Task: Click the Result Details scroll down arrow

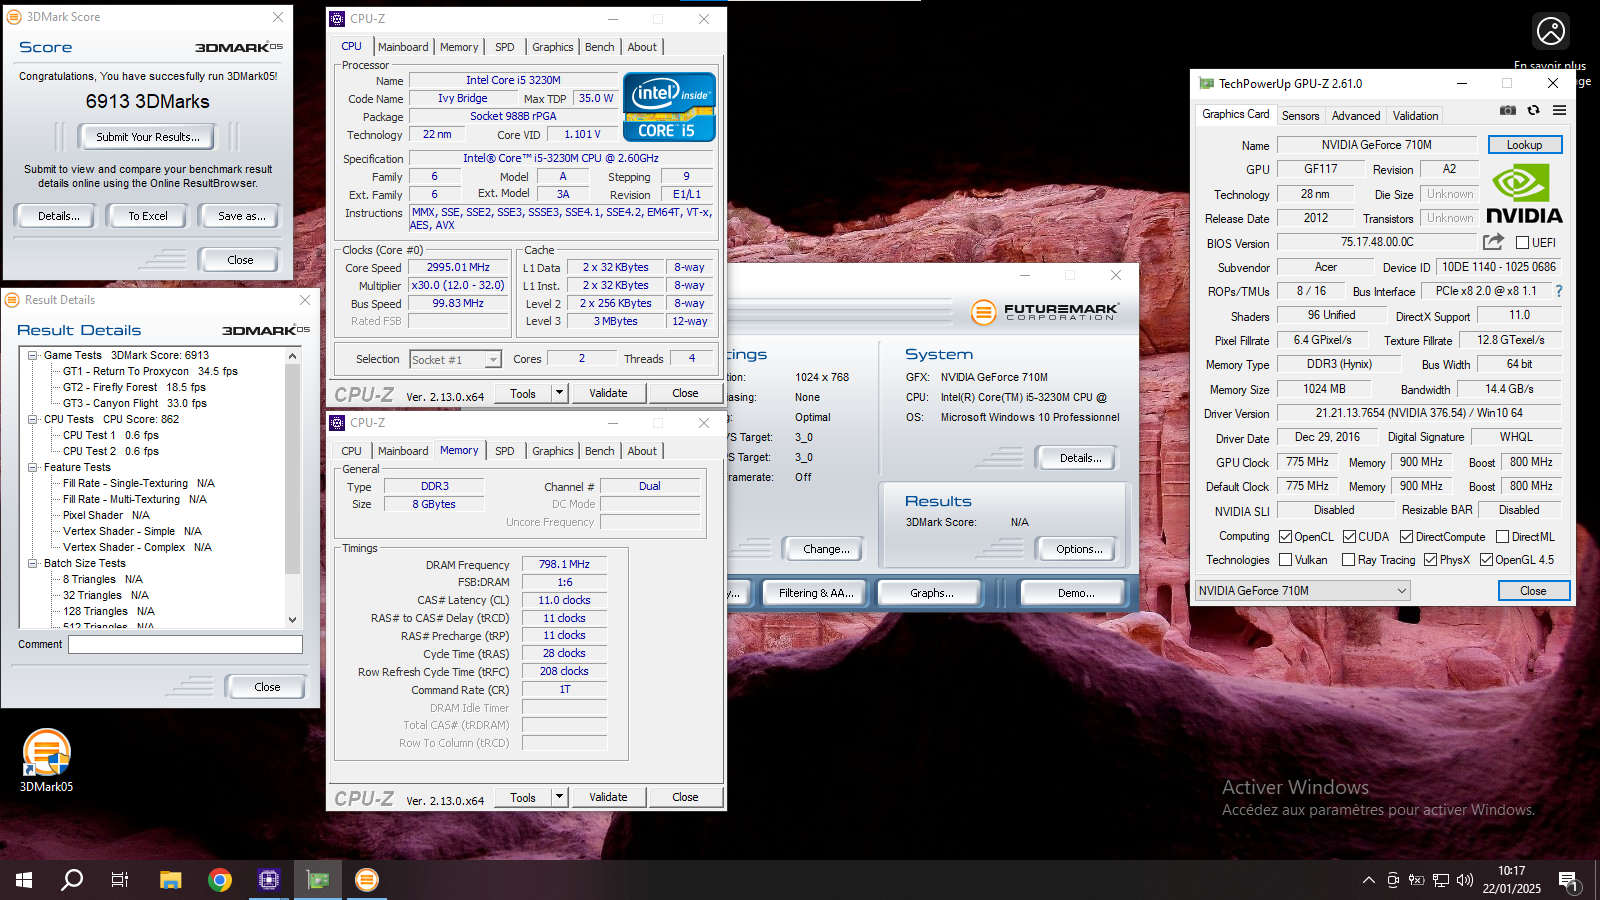Action: tap(293, 620)
